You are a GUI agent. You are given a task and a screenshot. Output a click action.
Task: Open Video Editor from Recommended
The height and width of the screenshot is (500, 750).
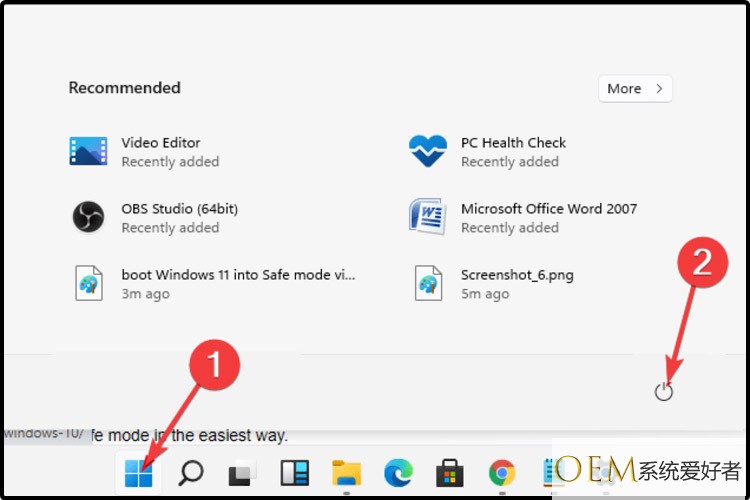[88, 151]
